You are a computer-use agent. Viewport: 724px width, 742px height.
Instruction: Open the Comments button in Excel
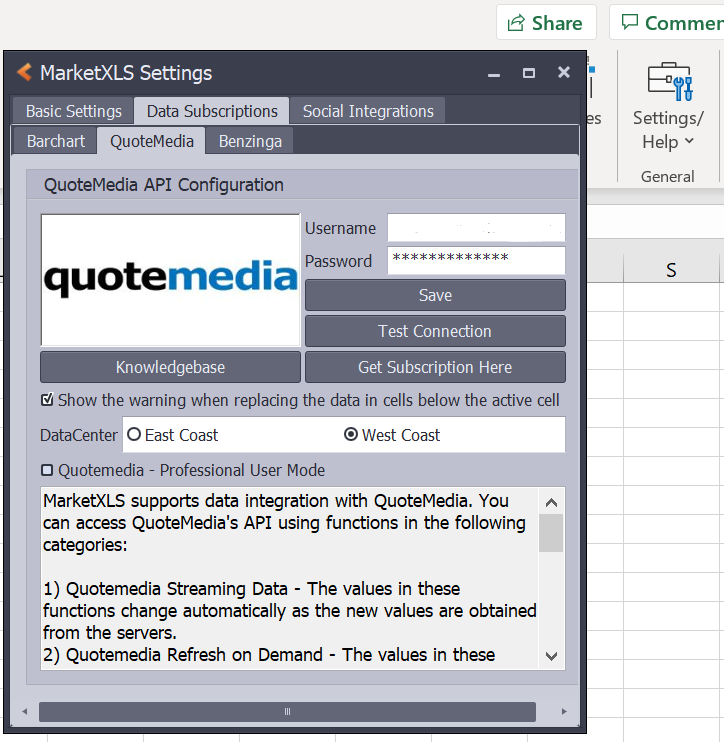pos(669,23)
